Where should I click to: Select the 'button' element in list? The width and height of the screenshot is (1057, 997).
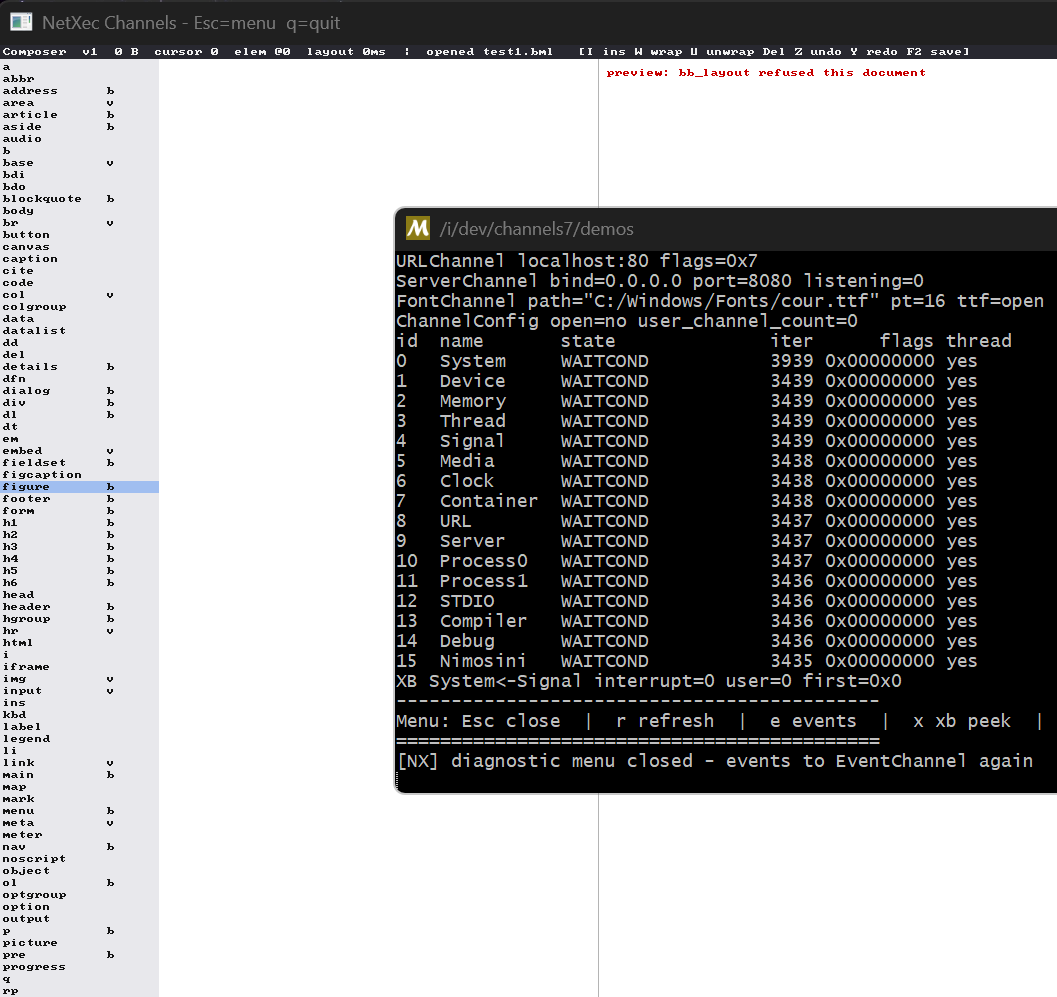[x=80, y=235]
